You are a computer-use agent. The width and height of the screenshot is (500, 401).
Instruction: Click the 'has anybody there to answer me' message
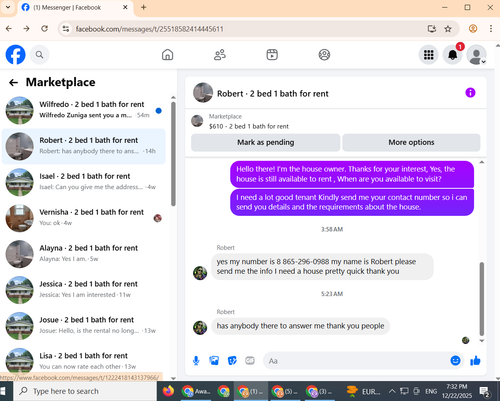(300, 326)
